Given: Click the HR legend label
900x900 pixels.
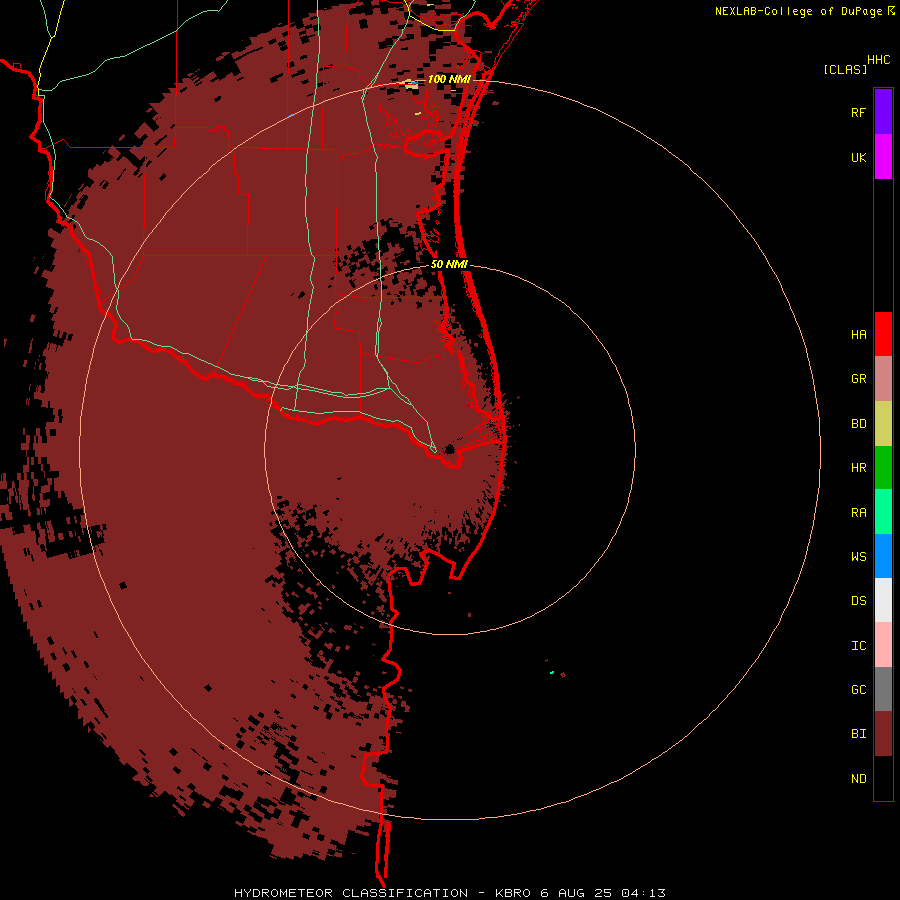Looking at the screenshot, I should [858, 468].
